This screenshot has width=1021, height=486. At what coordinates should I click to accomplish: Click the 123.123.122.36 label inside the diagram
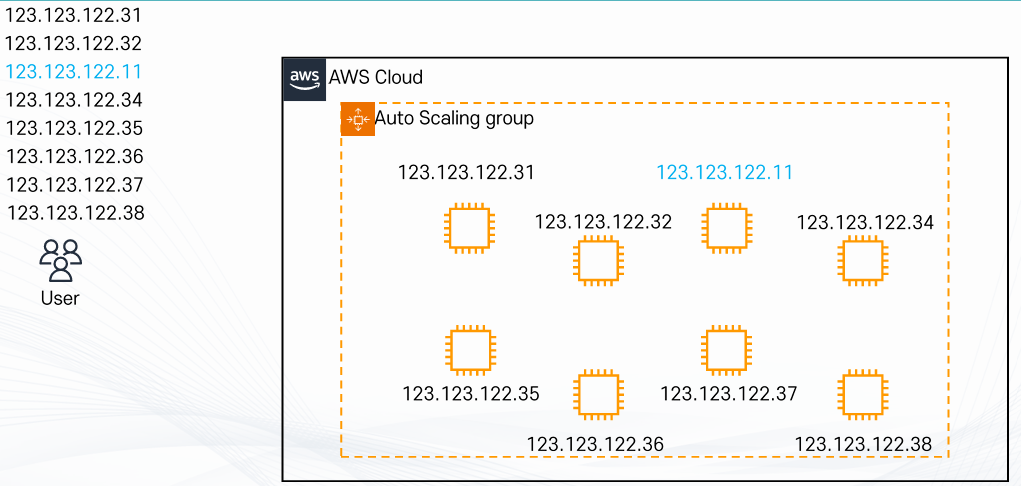pos(595,444)
